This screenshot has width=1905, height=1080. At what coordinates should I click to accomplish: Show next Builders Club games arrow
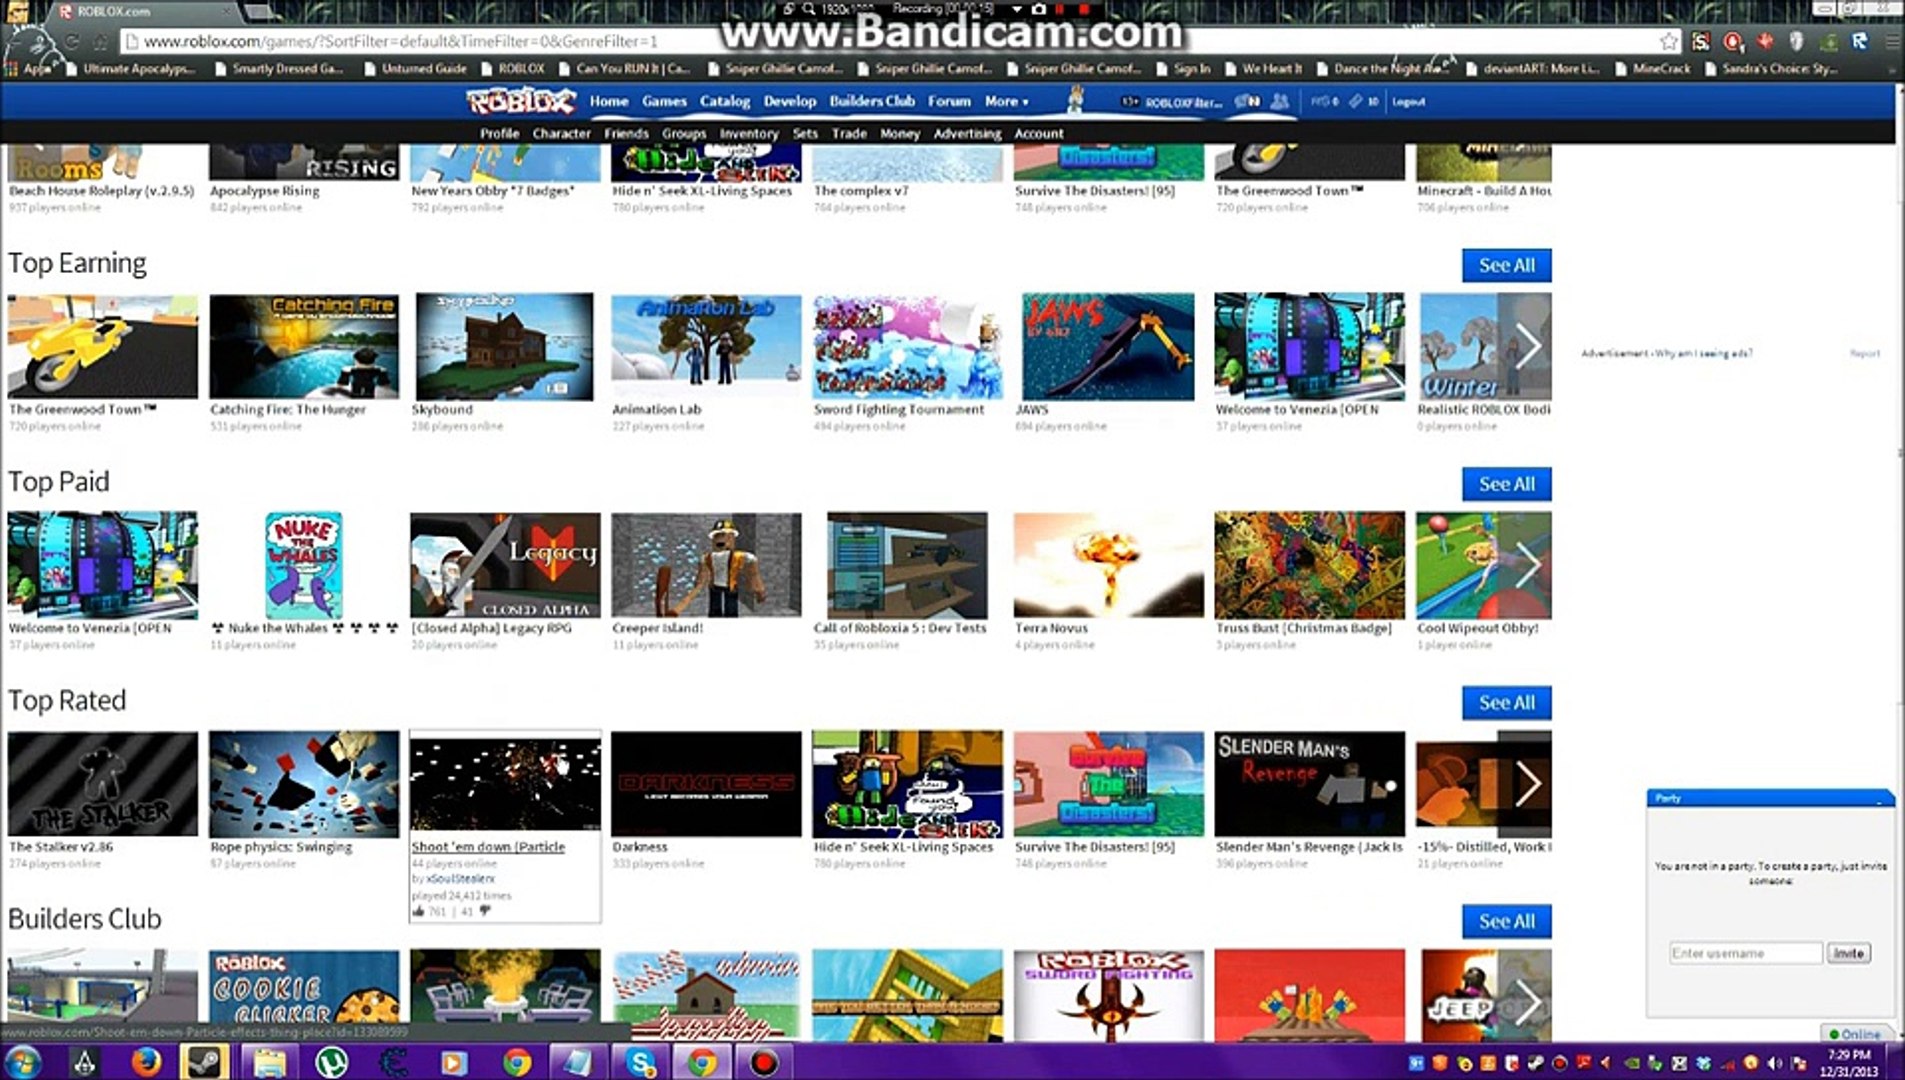pyautogui.click(x=1527, y=1000)
